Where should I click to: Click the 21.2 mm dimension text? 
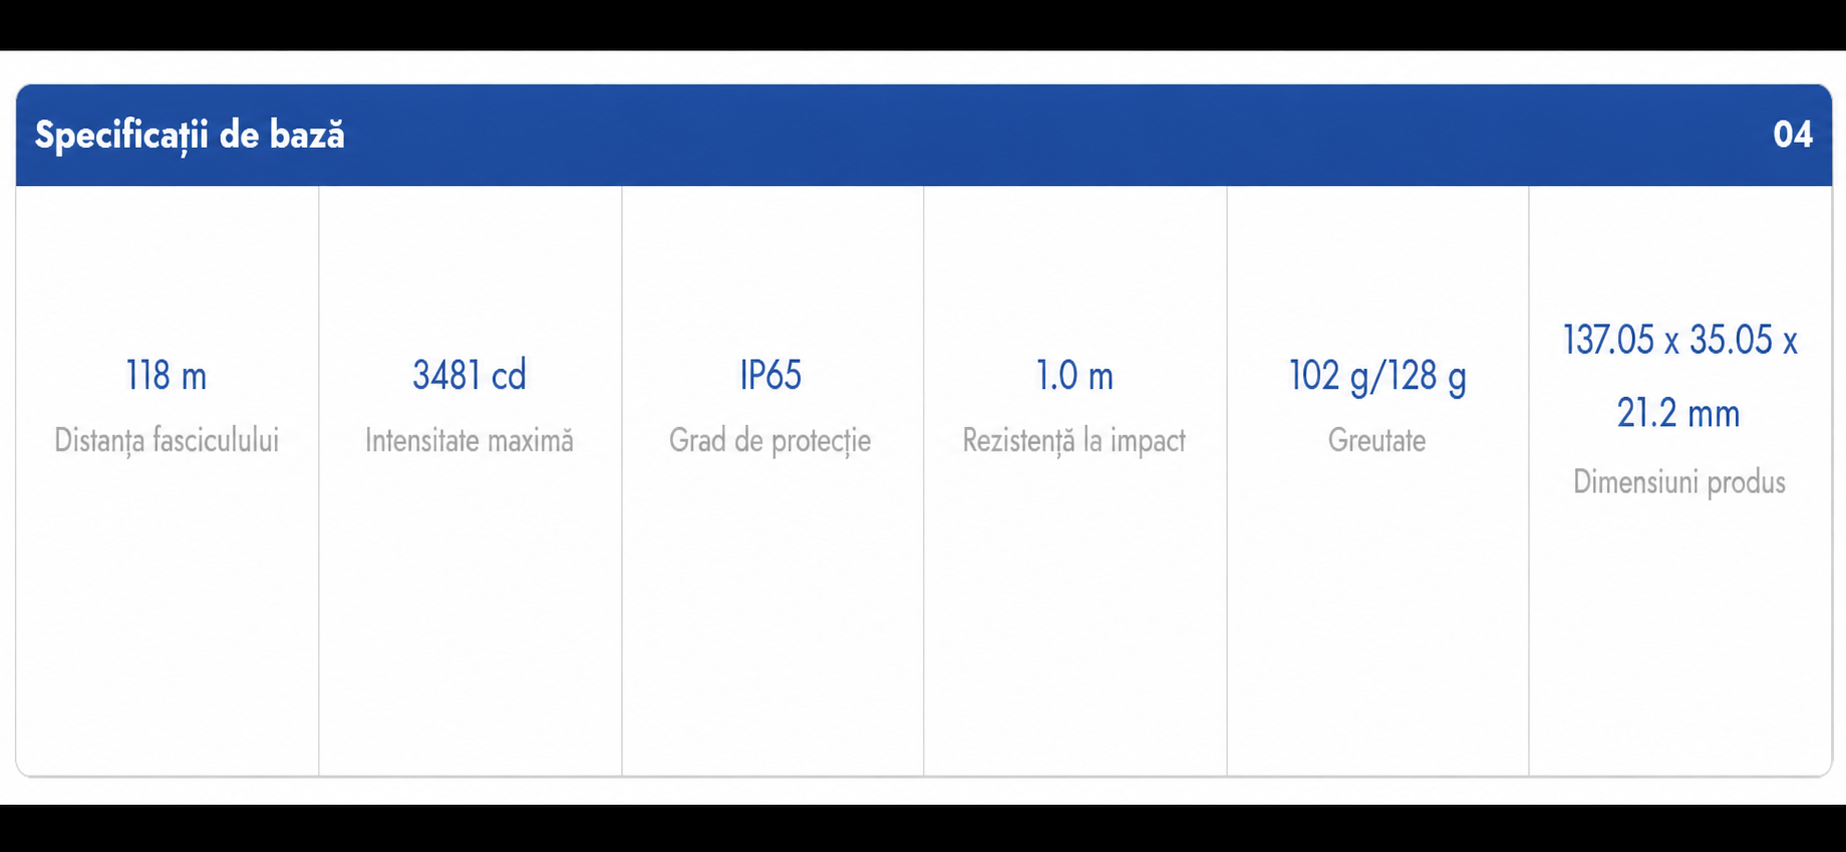pos(1679,413)
